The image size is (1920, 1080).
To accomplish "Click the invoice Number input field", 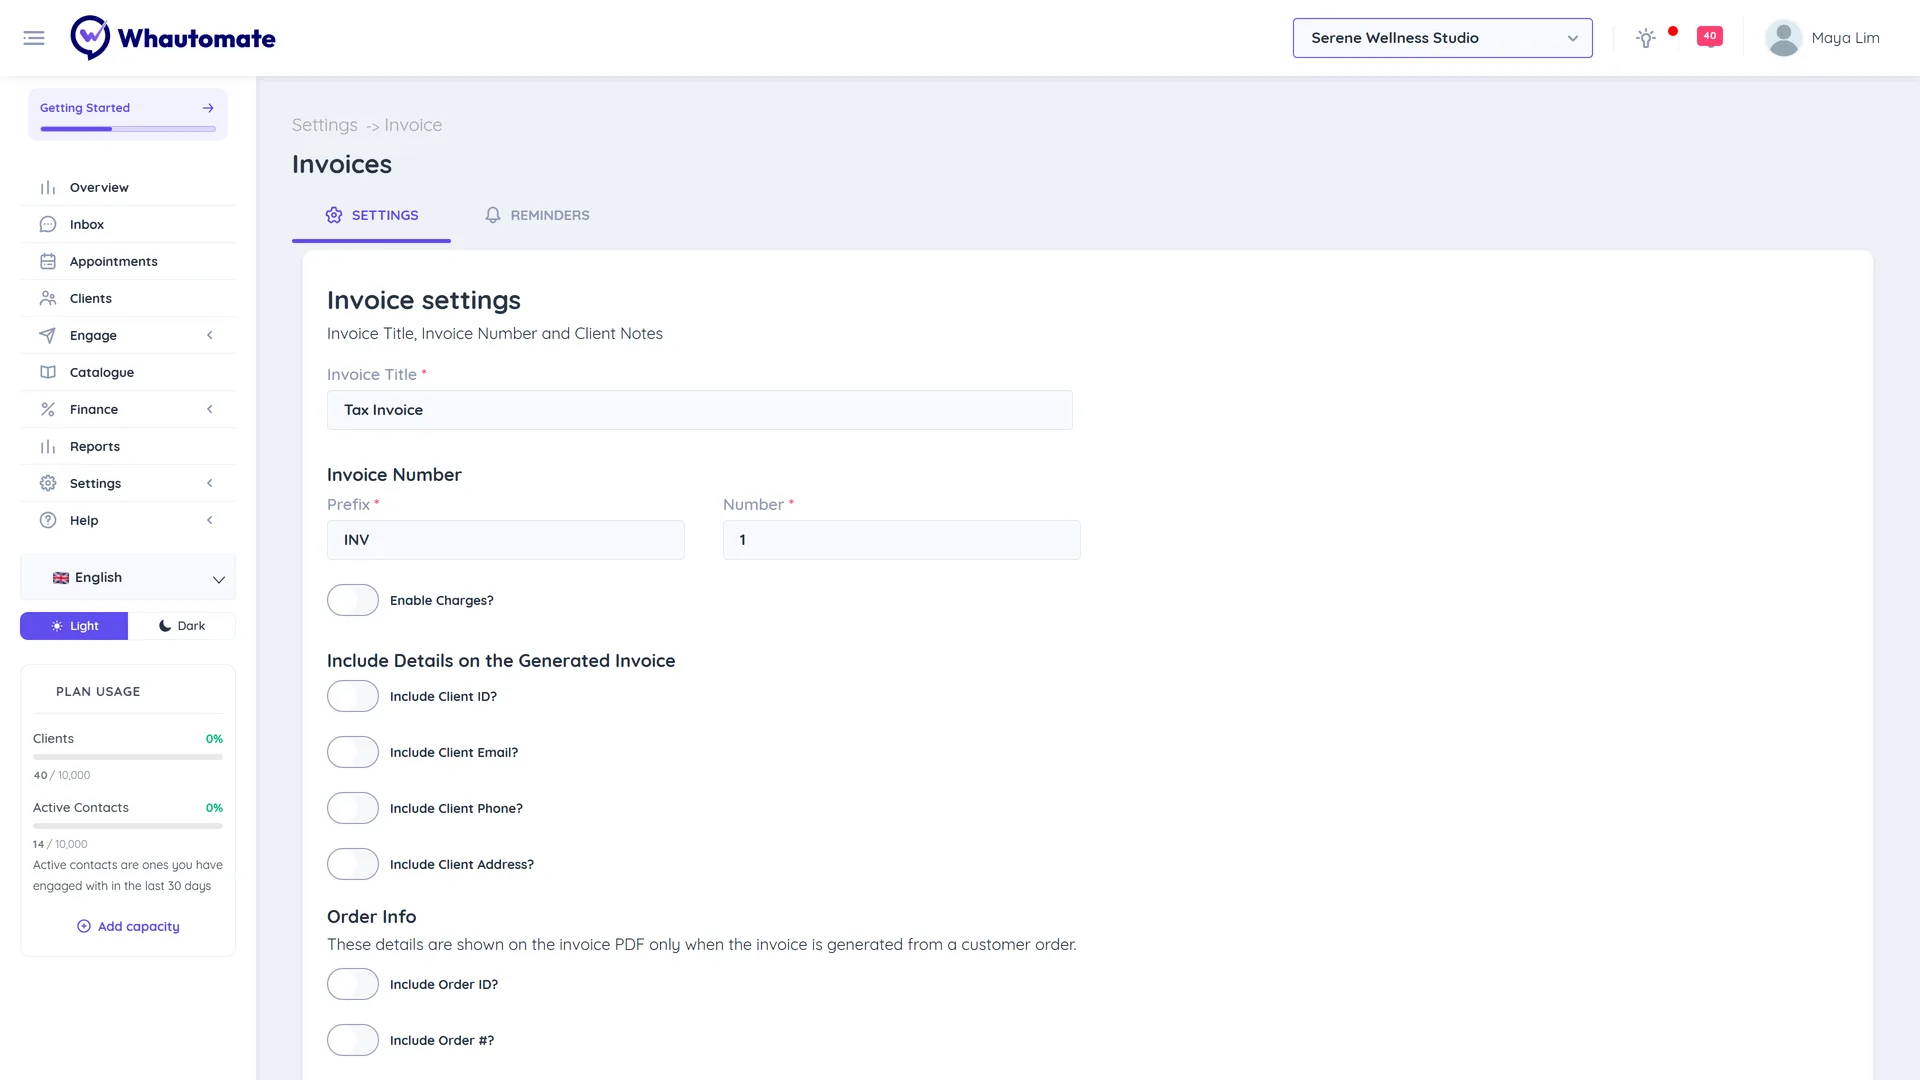I will tap(902, 540).
